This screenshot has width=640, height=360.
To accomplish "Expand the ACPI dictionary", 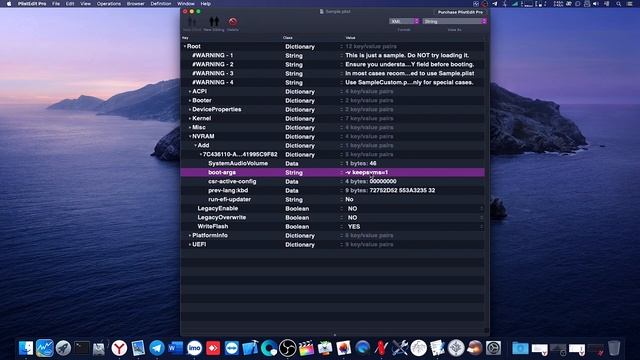I will [x=190, y=91].
